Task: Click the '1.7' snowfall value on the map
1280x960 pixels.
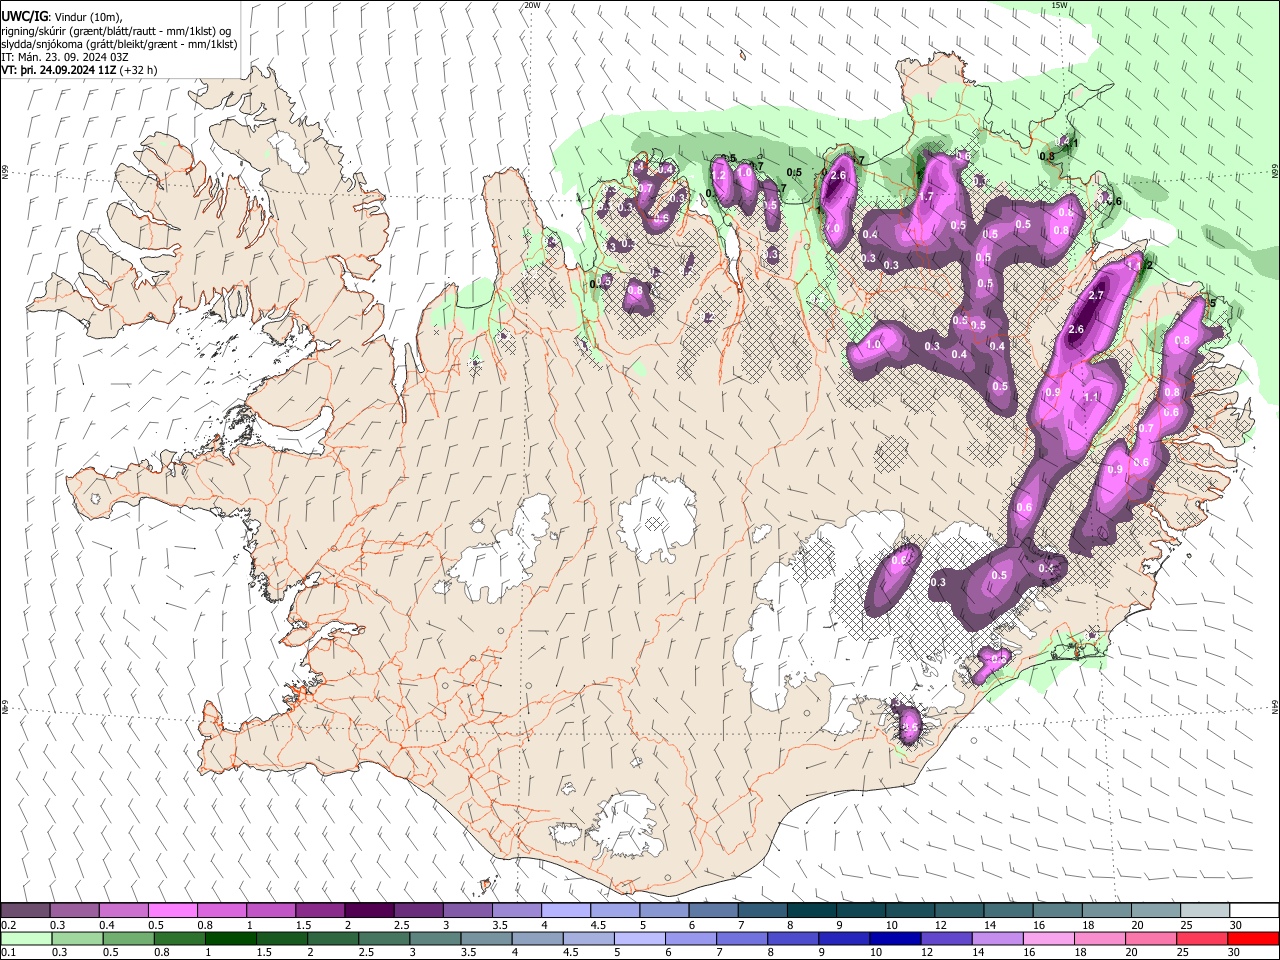Action: [926, 197]
